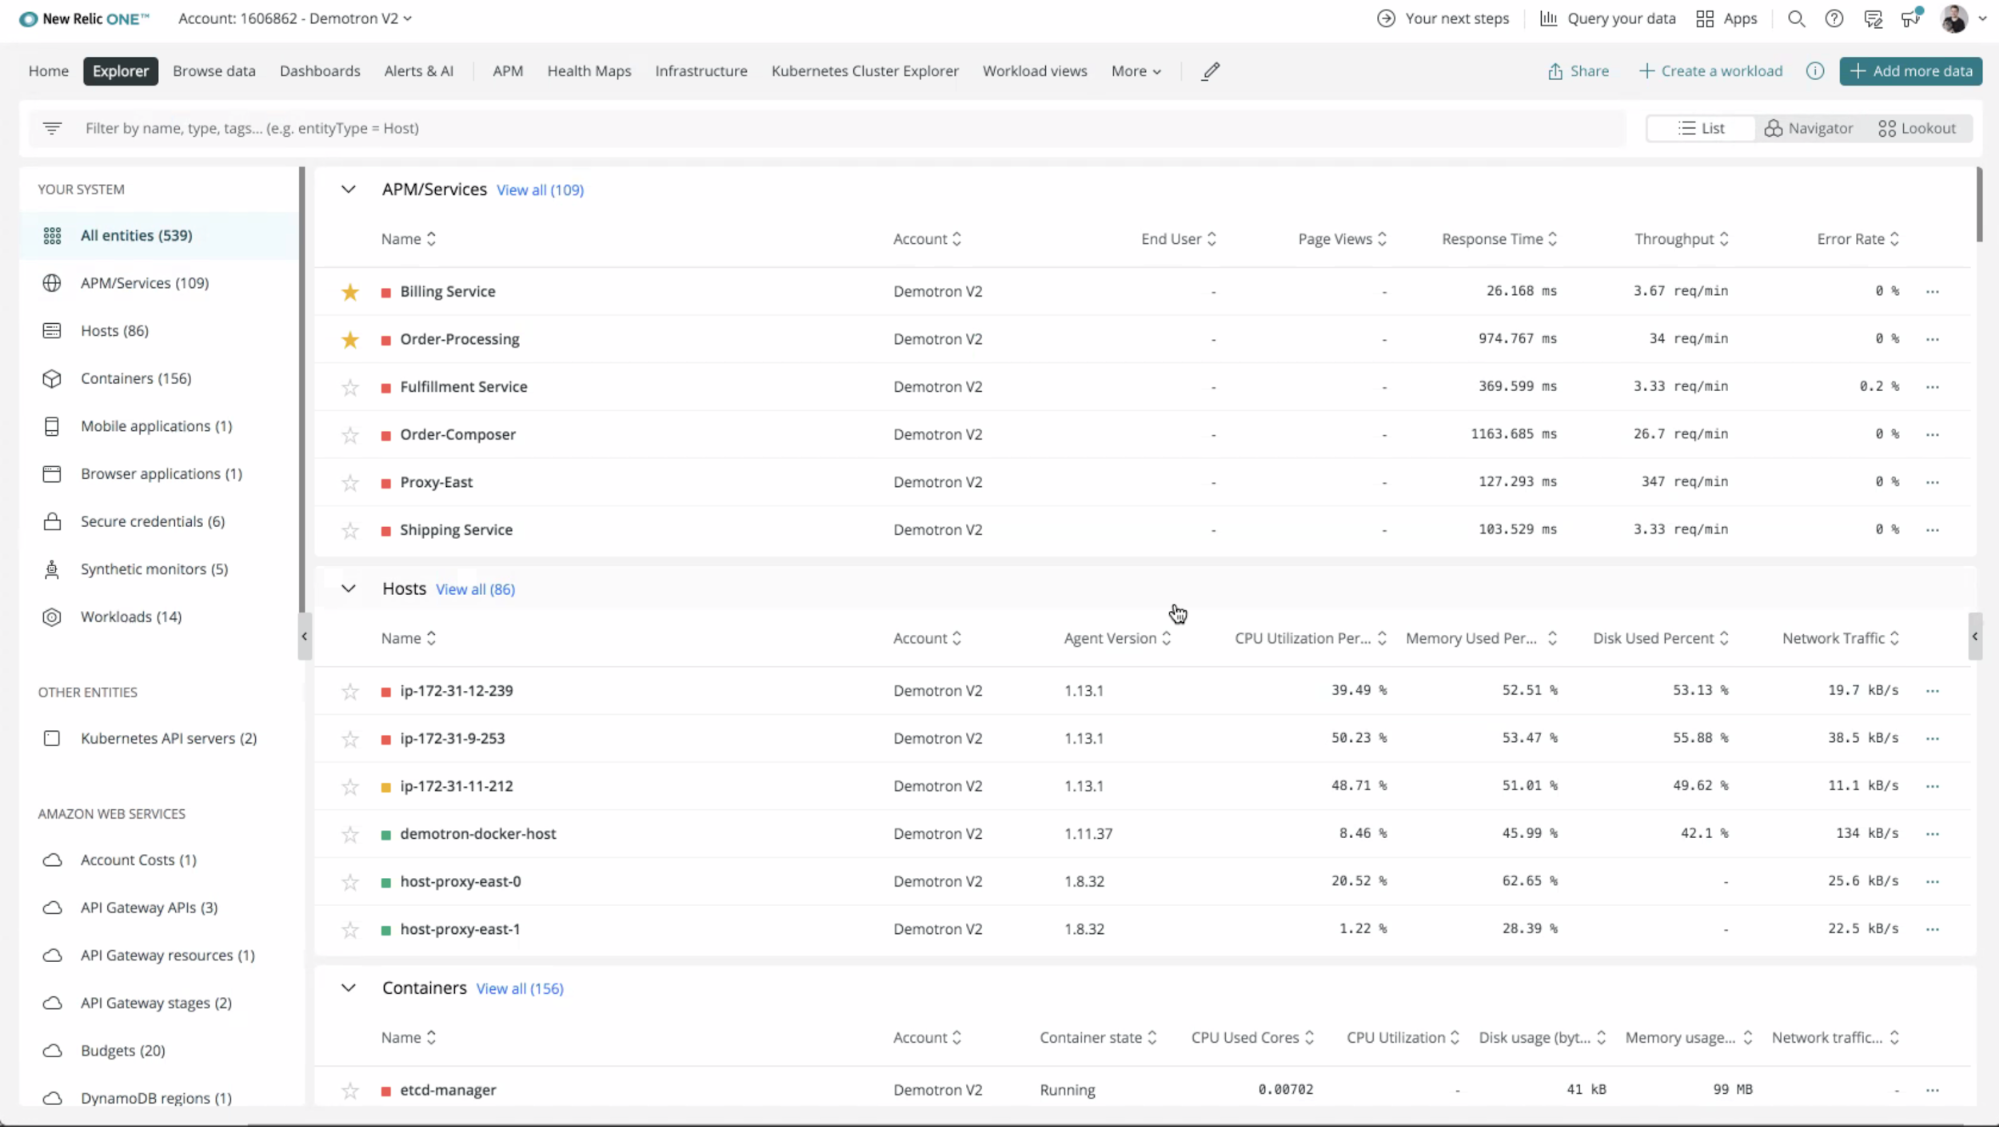
Task: Favorite etcd-manager container with its star
Action: tap(350, 1090)
